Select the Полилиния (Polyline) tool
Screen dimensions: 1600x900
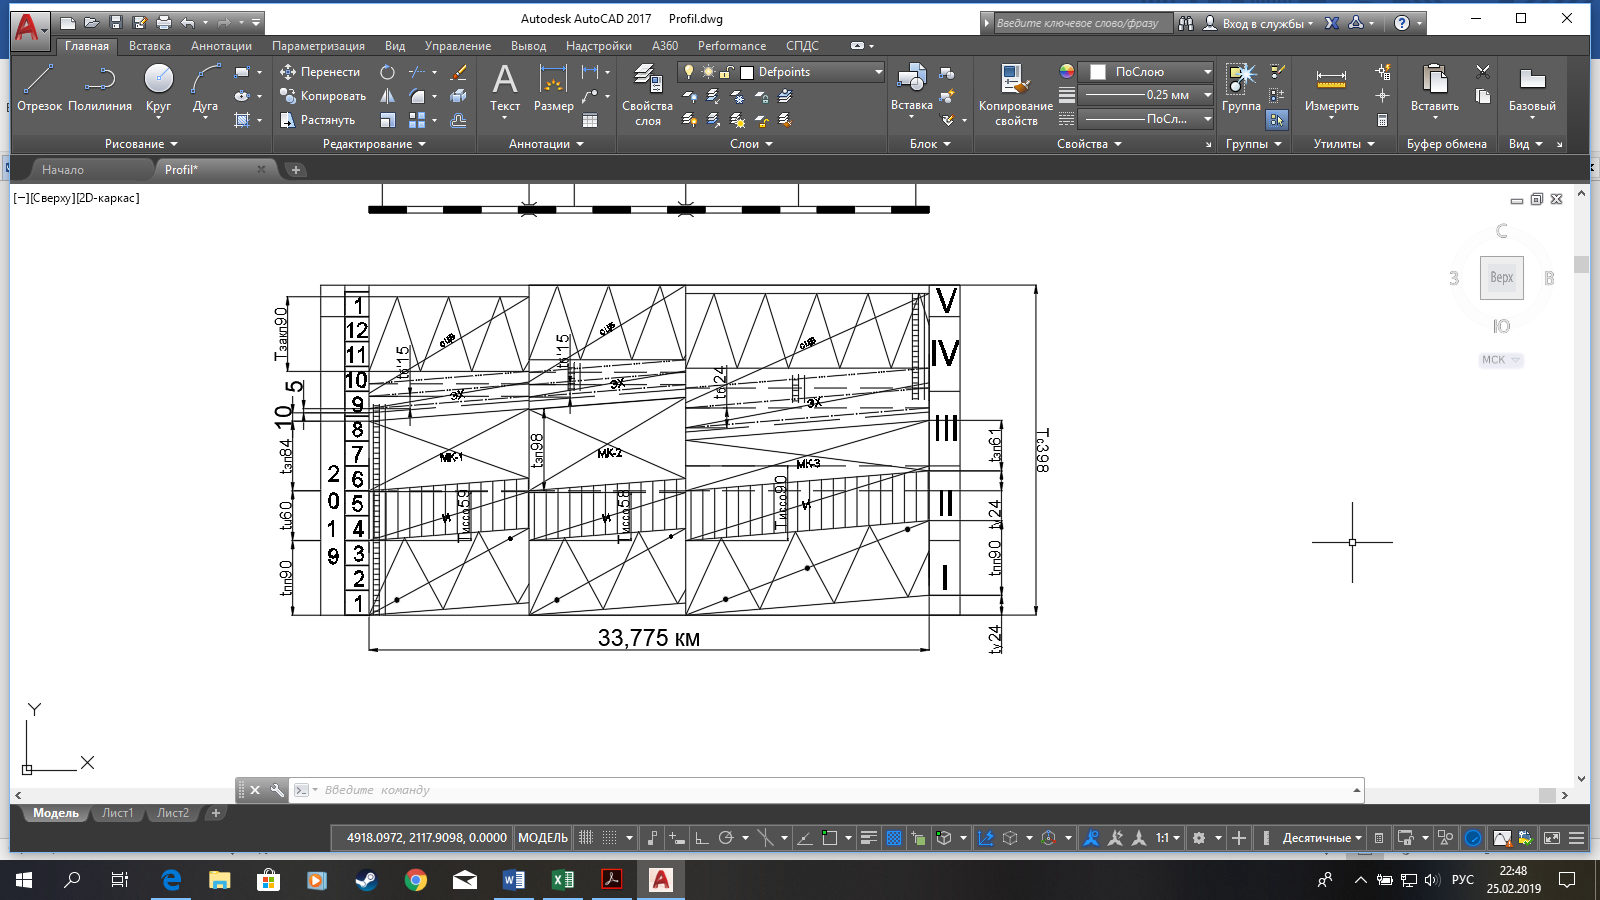pyautogui.click(x=100, y=88)
